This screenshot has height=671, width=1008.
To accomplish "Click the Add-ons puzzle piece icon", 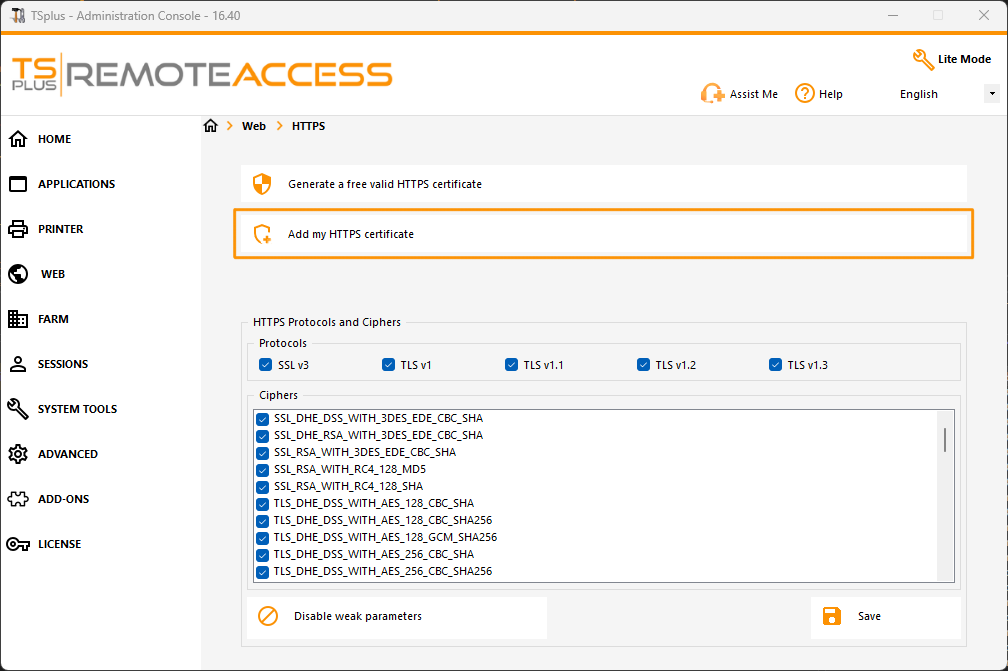I will click(18, 499).
